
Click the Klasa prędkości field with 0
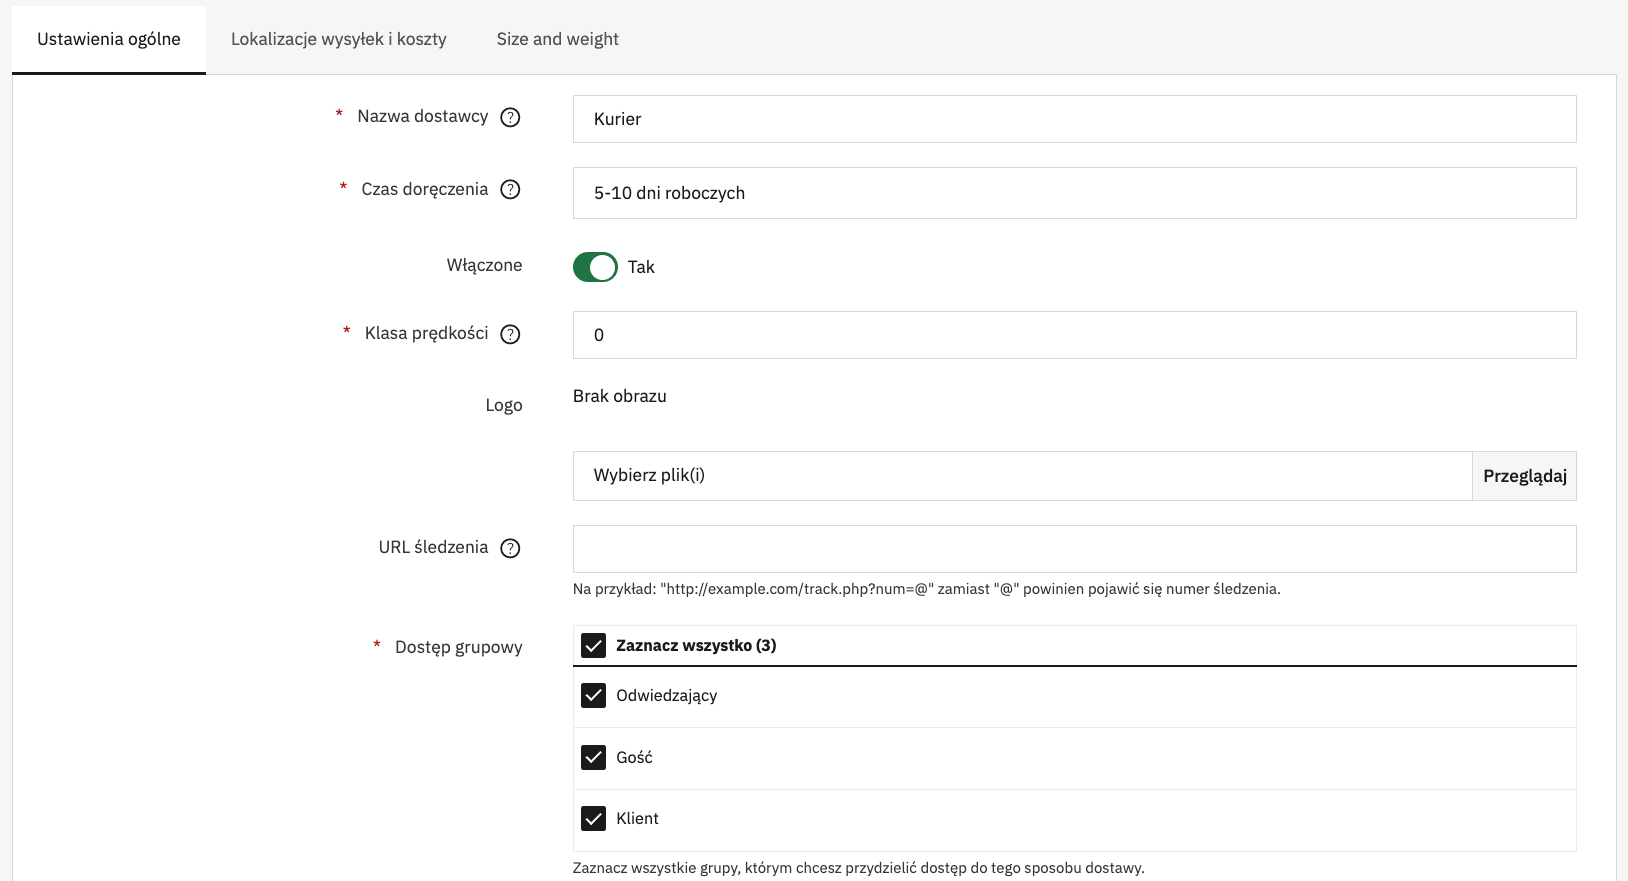coord(1075,335)
